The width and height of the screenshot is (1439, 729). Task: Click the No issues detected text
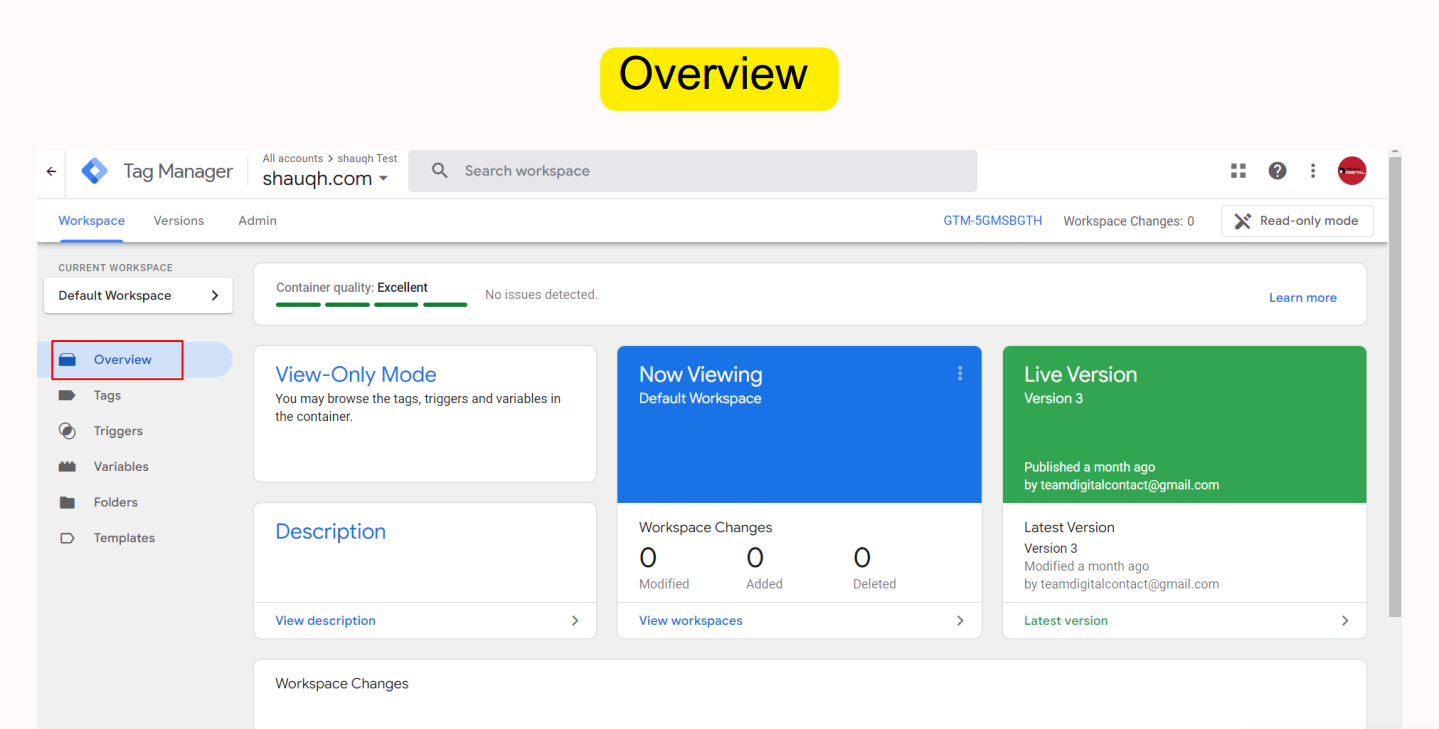click(x=541, y=295)
